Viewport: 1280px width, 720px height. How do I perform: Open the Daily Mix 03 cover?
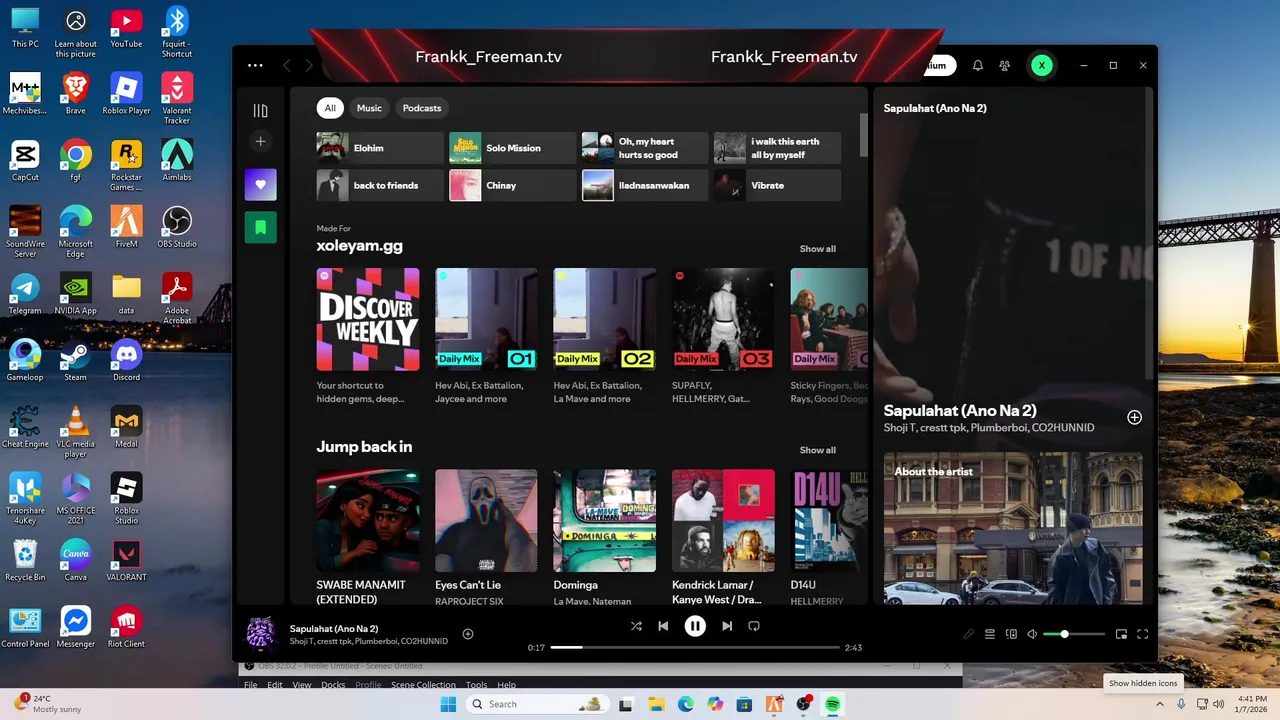pos(723,319)
